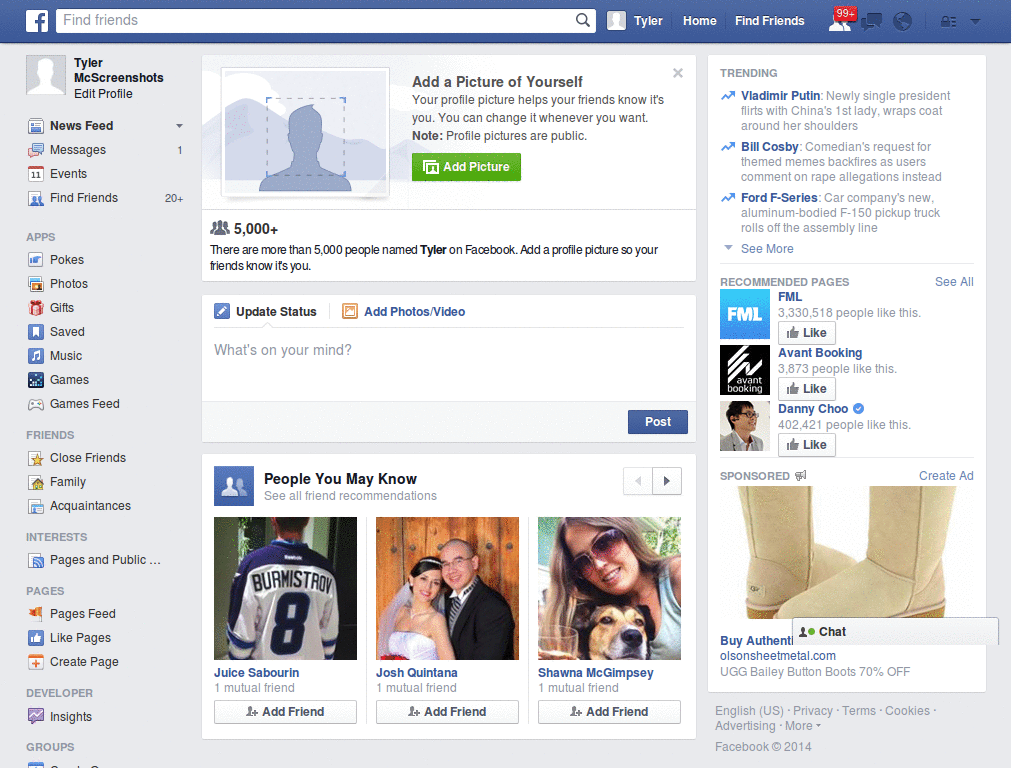1024x768 pixels.
Task: Open account menu dropdown arrow in top bar
Action: click(975, 22)
